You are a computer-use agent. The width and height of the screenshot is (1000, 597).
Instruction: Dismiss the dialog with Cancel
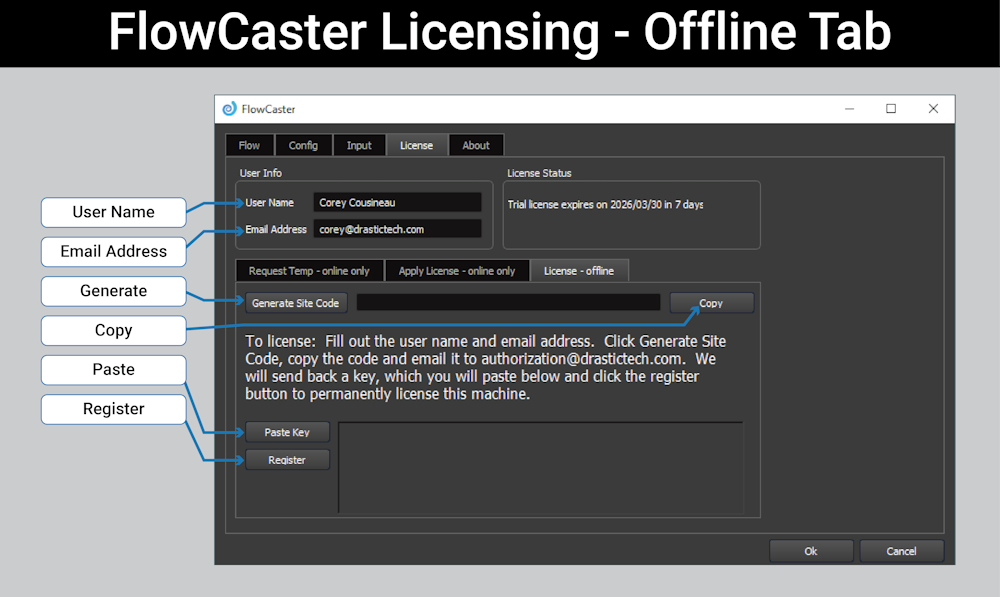tap(901, 551)
